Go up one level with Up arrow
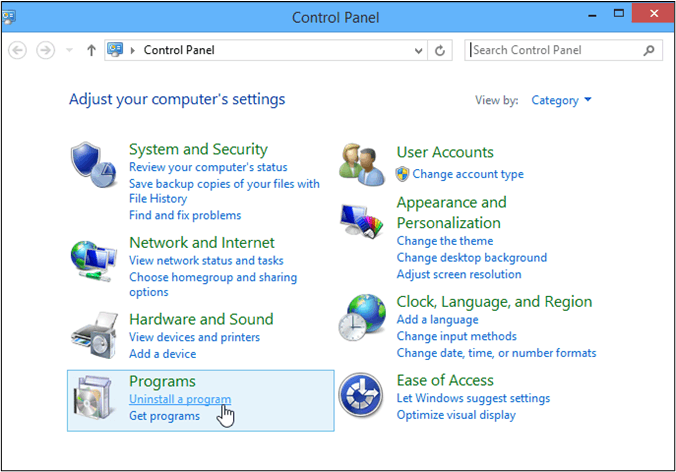 [x=92, y=50]
